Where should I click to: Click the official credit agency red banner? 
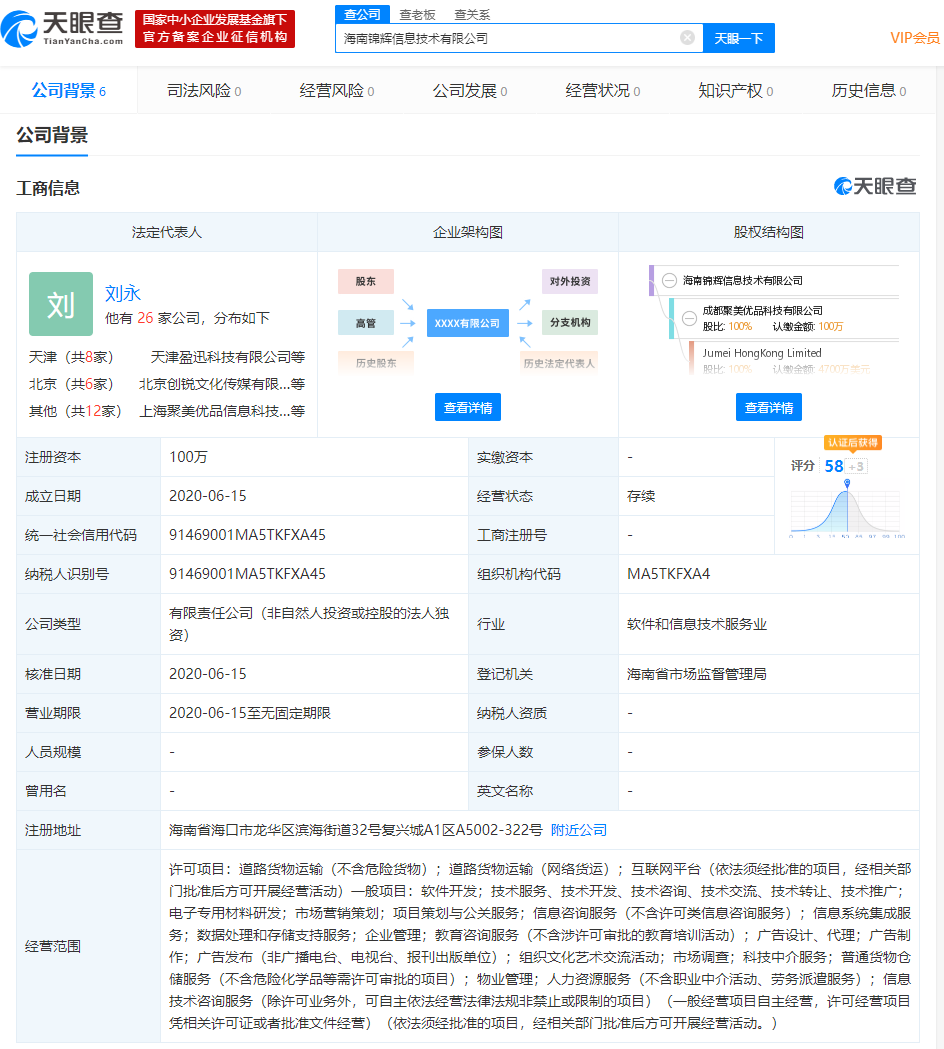(x=215, y=29)
